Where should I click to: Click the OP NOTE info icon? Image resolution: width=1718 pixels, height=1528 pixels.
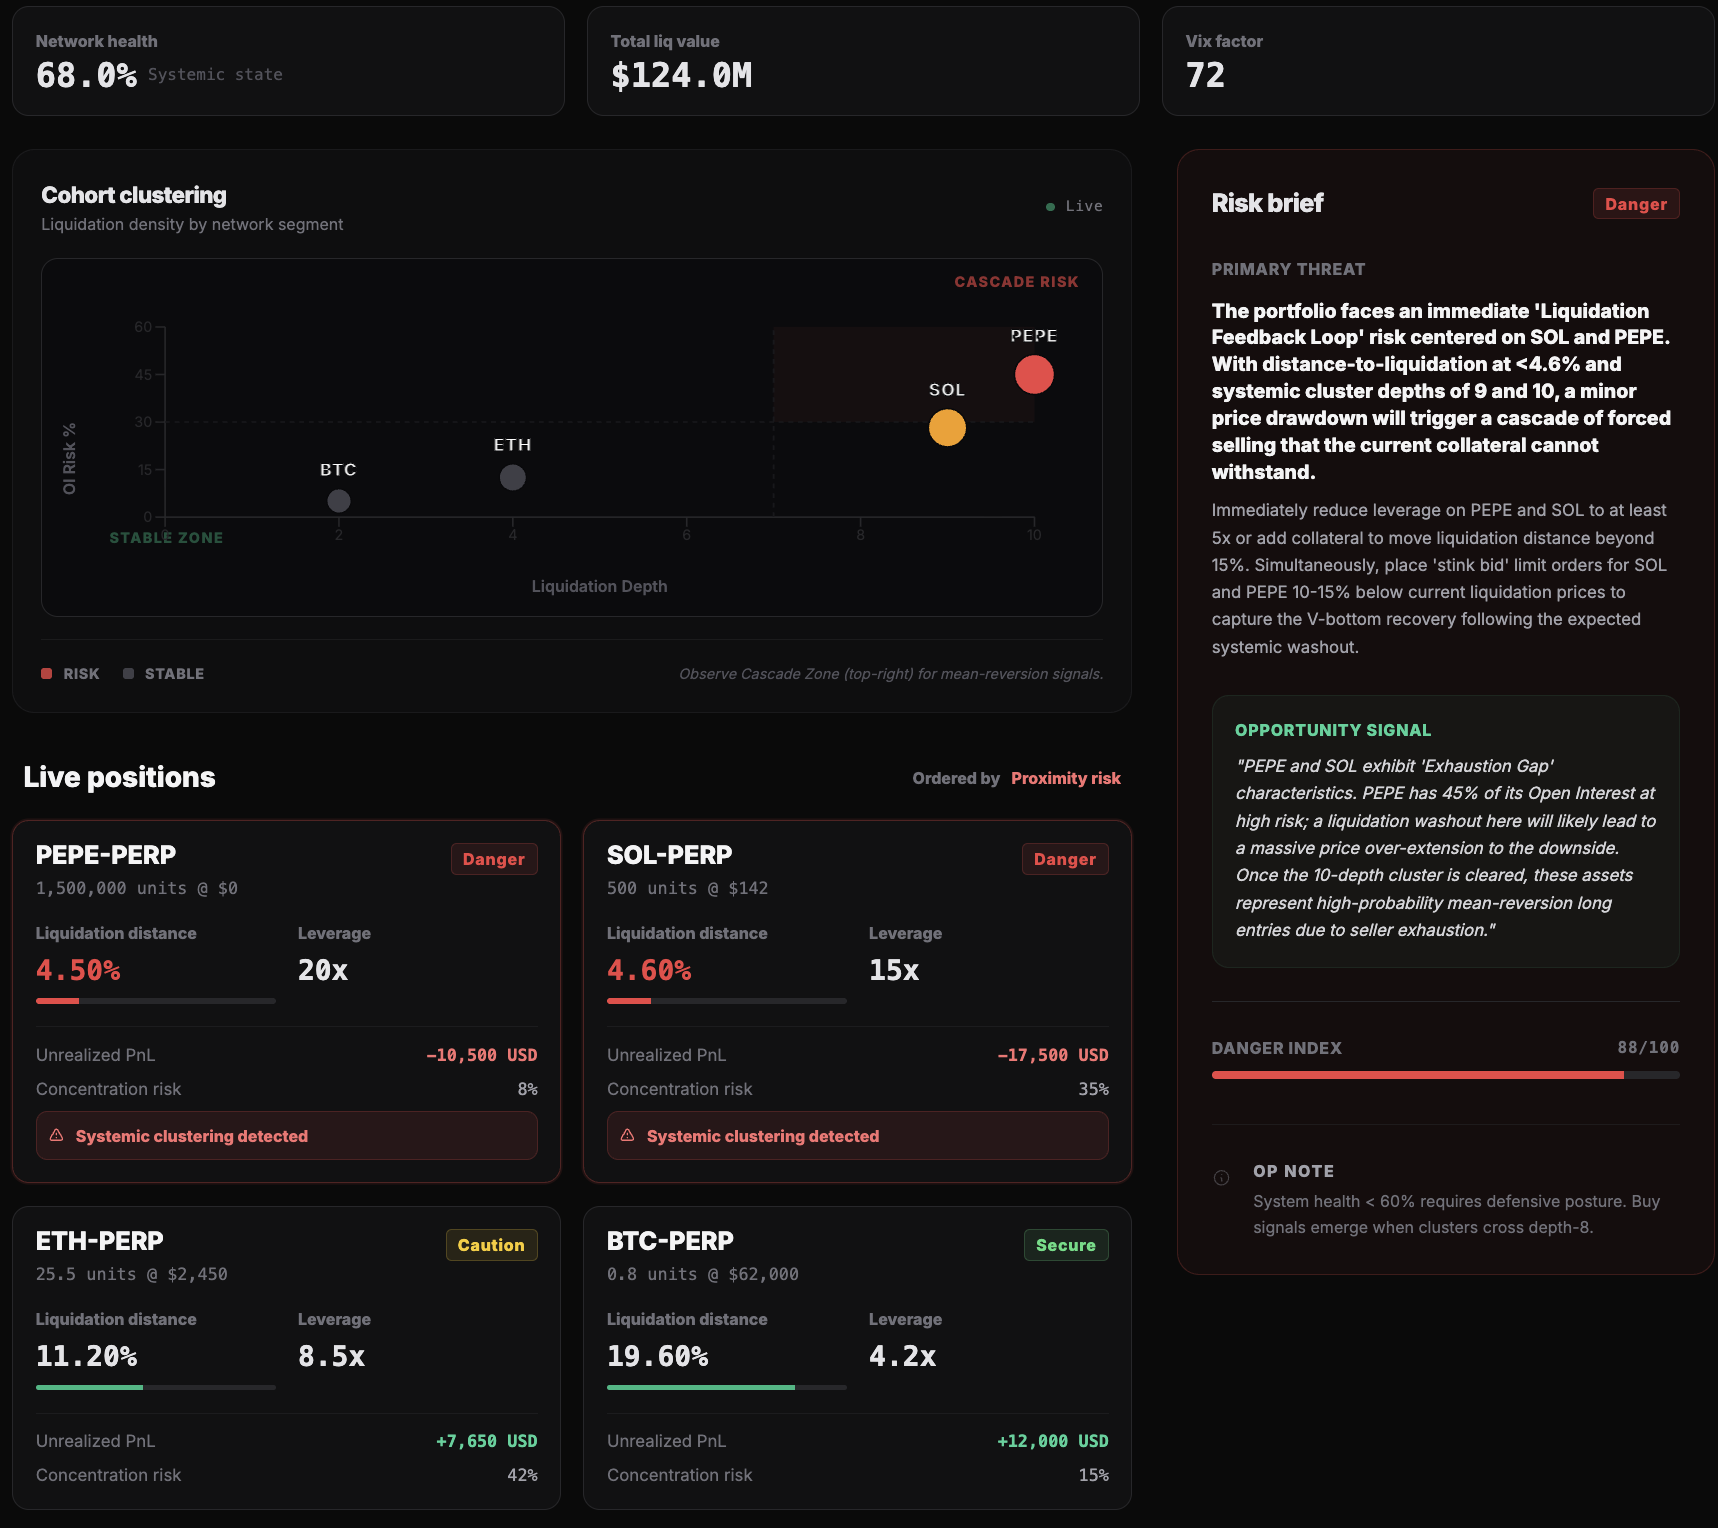coord(1221,1178)
